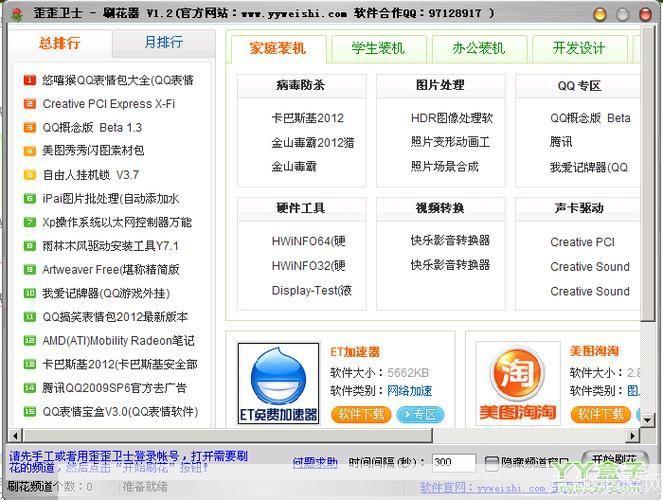Select the 办公装机 tab
663x500 pixels.
point(479,48)
